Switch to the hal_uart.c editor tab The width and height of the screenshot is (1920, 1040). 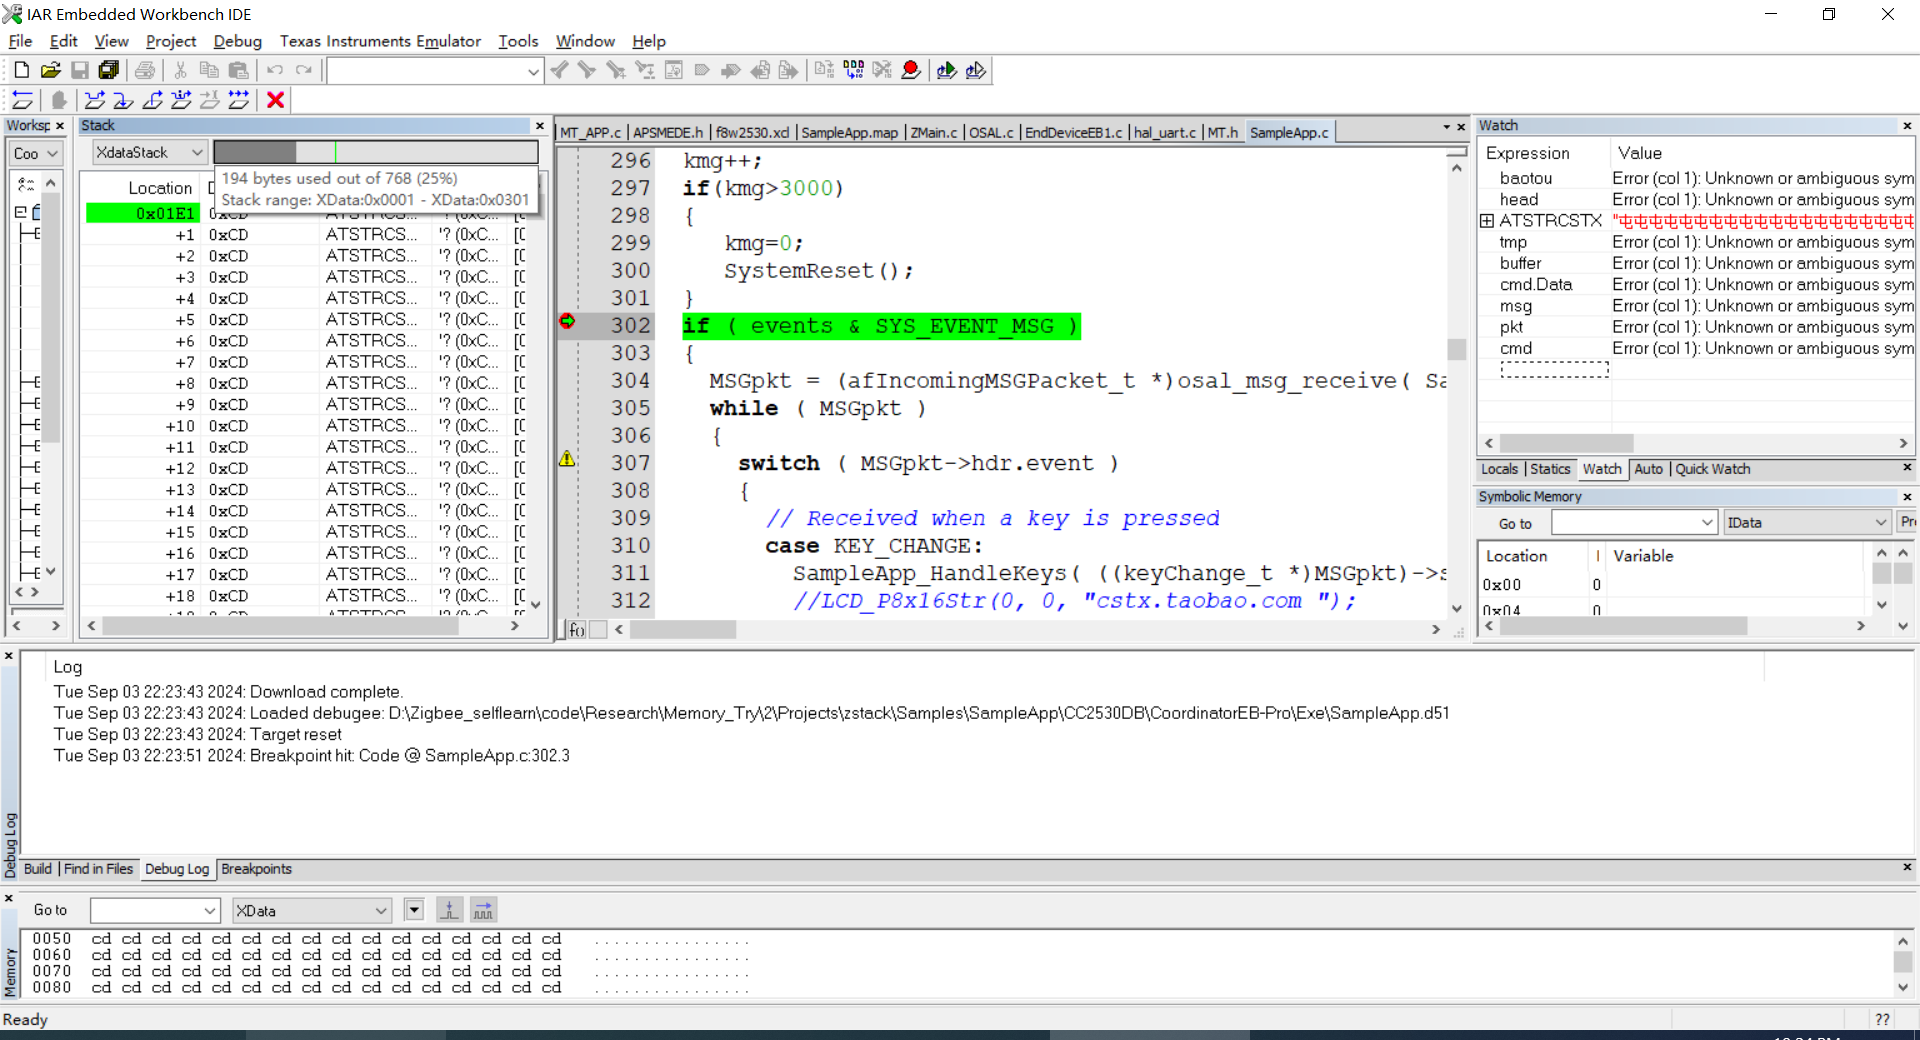(x=1165, y=132)
